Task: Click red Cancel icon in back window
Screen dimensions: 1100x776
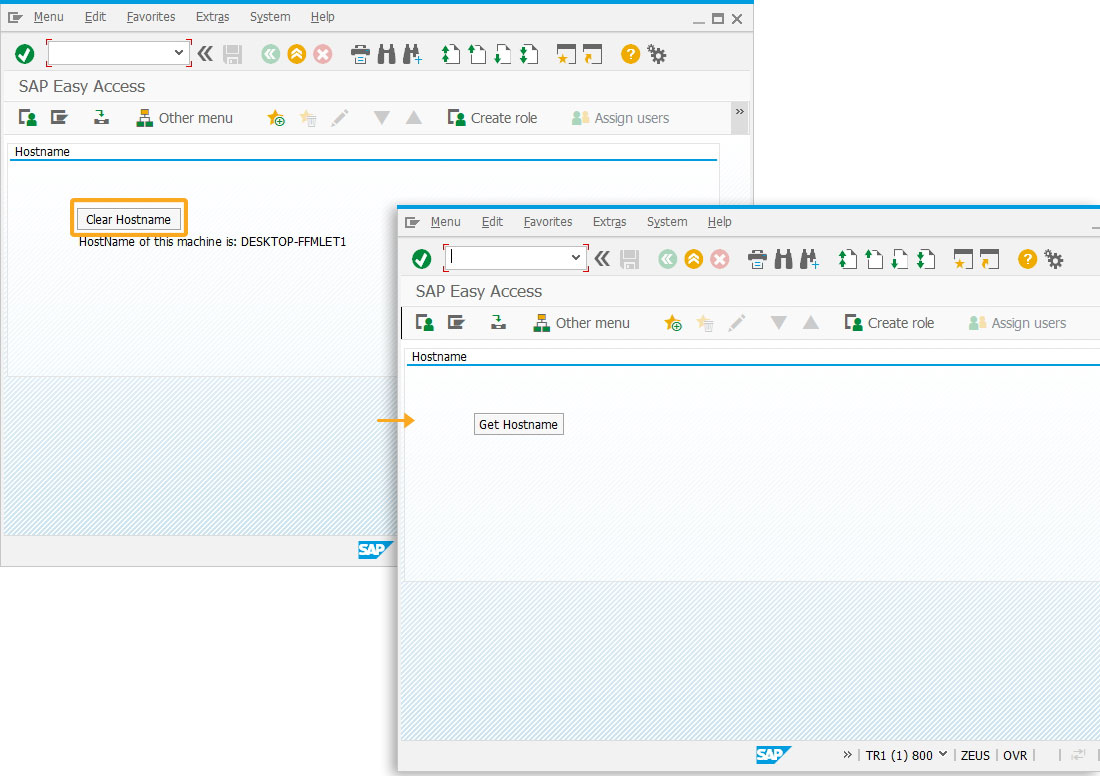Action: 323,54
